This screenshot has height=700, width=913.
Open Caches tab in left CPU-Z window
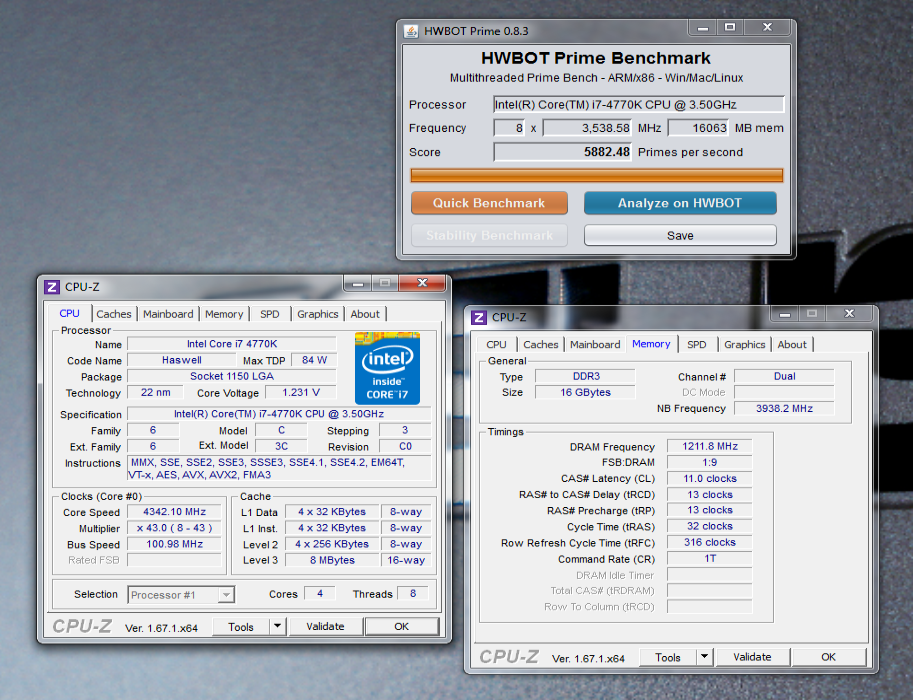(114, 314)
